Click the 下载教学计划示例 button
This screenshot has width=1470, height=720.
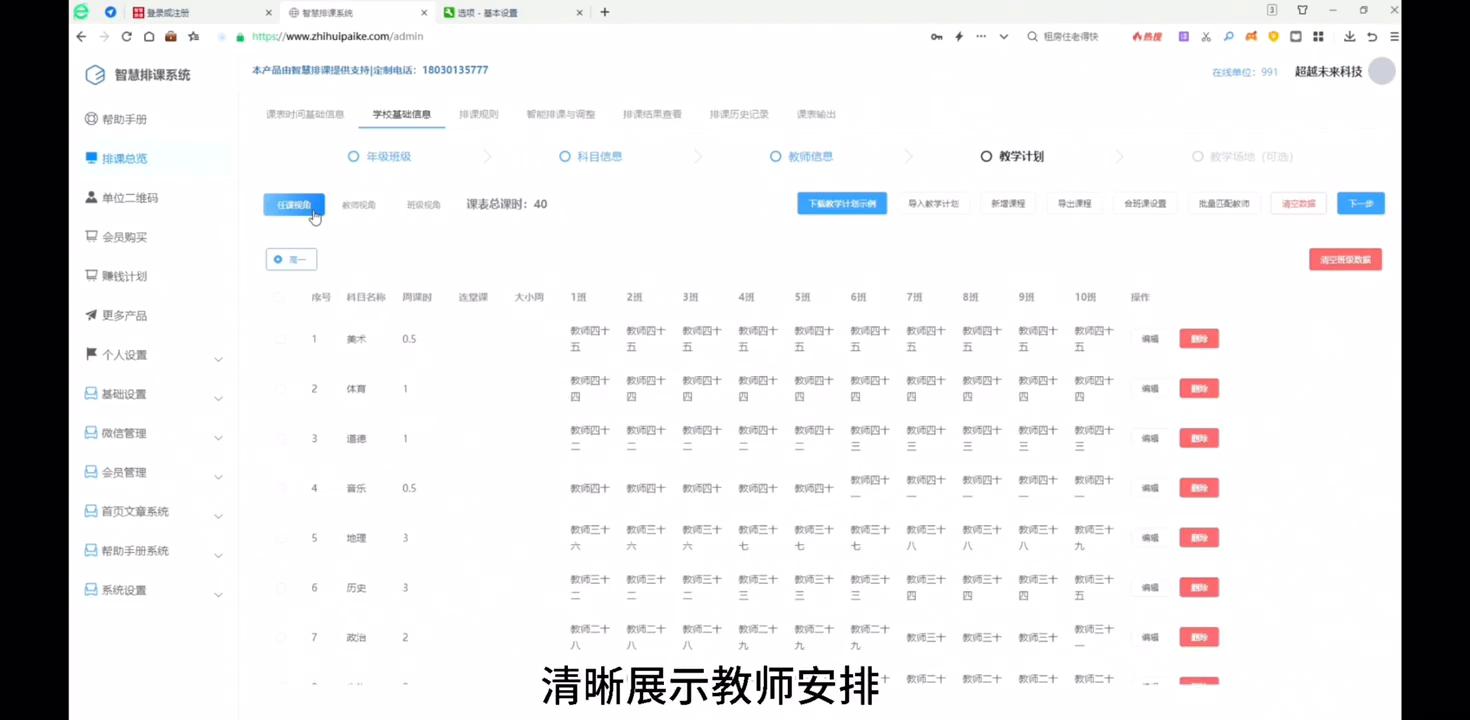[841, 203]
